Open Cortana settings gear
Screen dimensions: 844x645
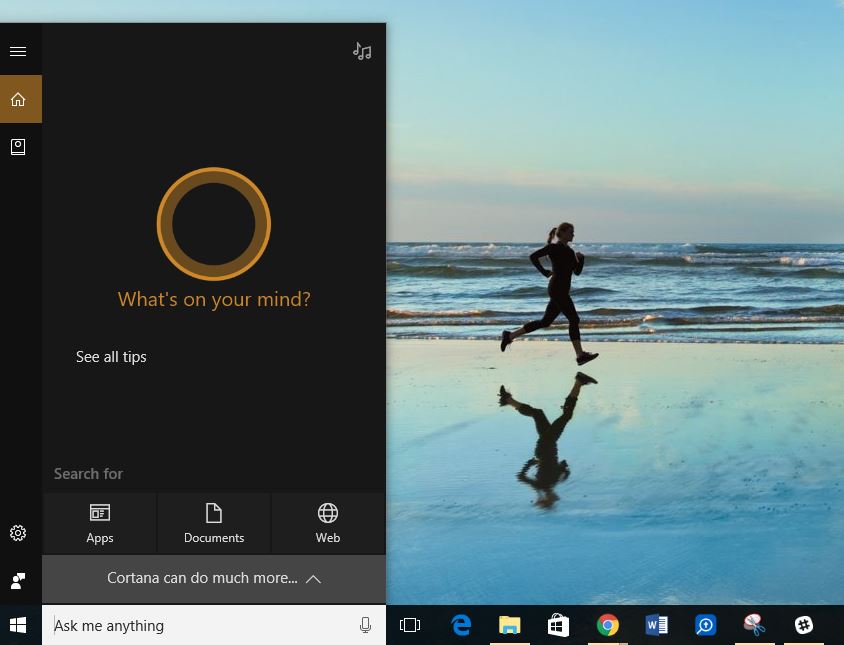click(x=18, y=533)
